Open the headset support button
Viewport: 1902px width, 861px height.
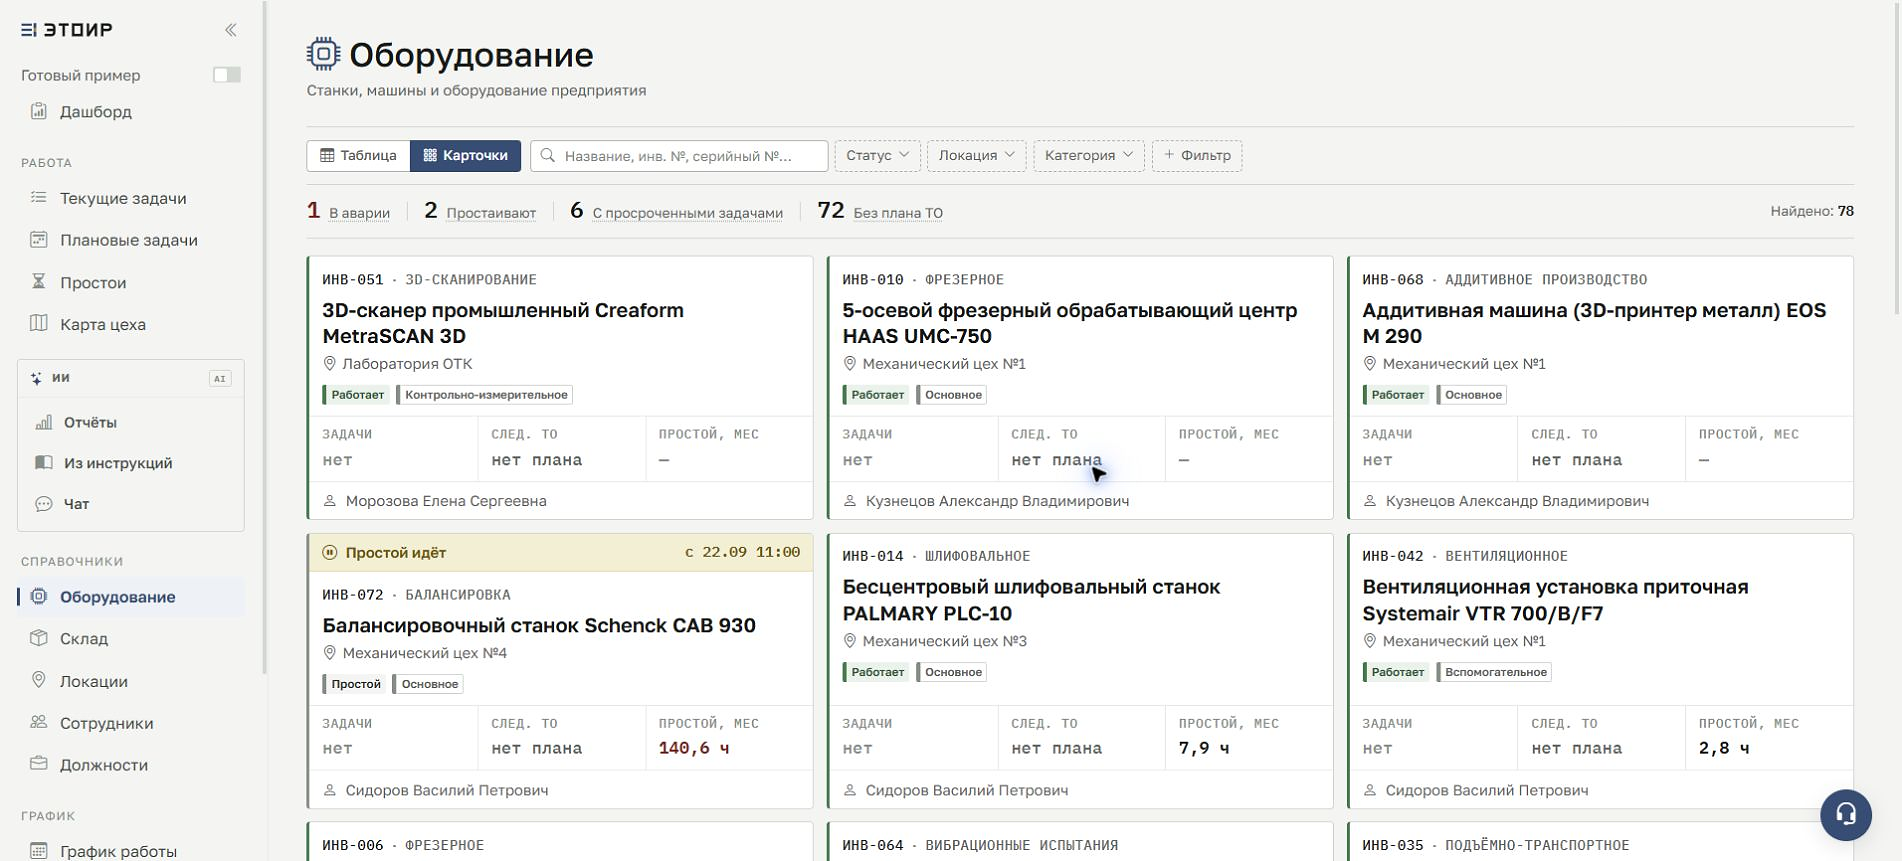[x=1846, y=815]
